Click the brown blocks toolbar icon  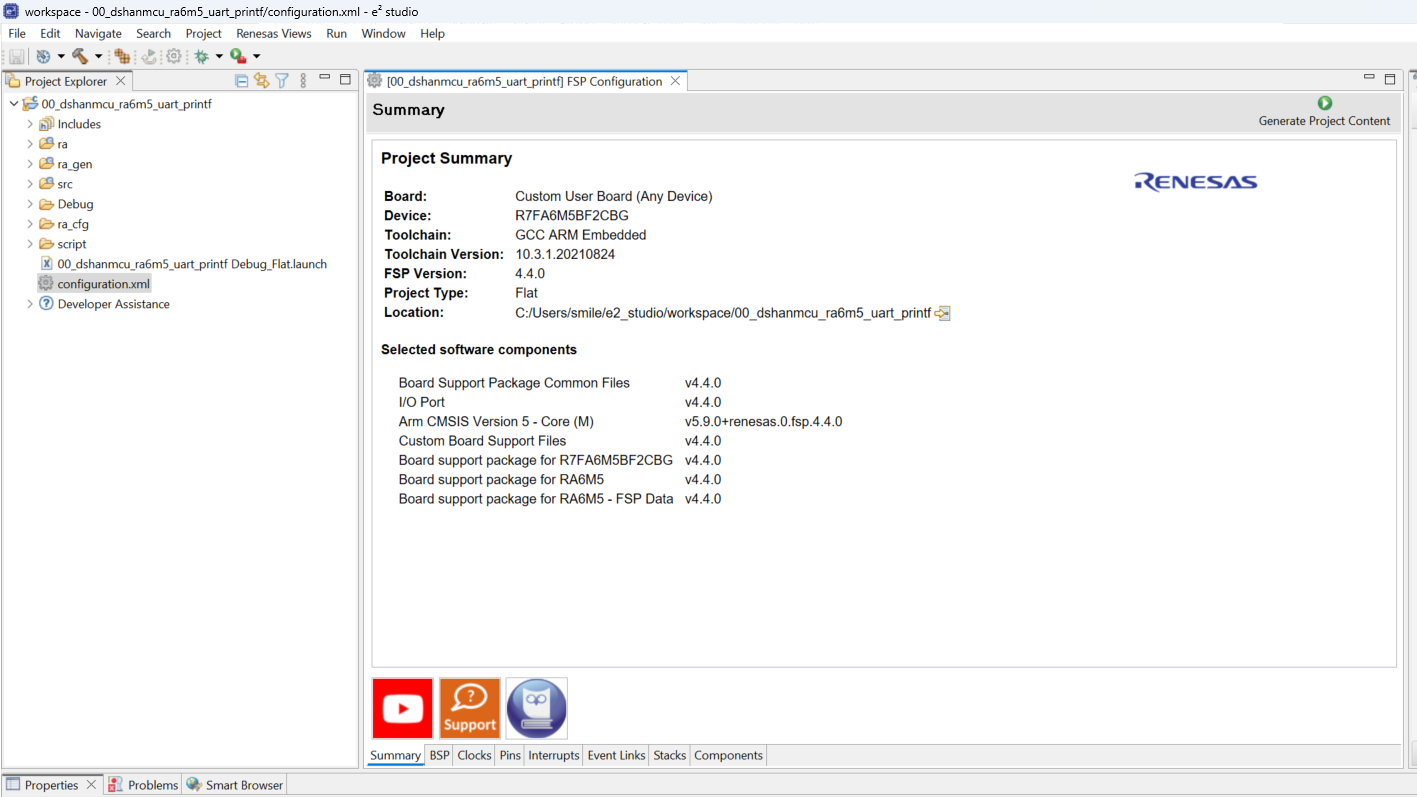[122, 57]
